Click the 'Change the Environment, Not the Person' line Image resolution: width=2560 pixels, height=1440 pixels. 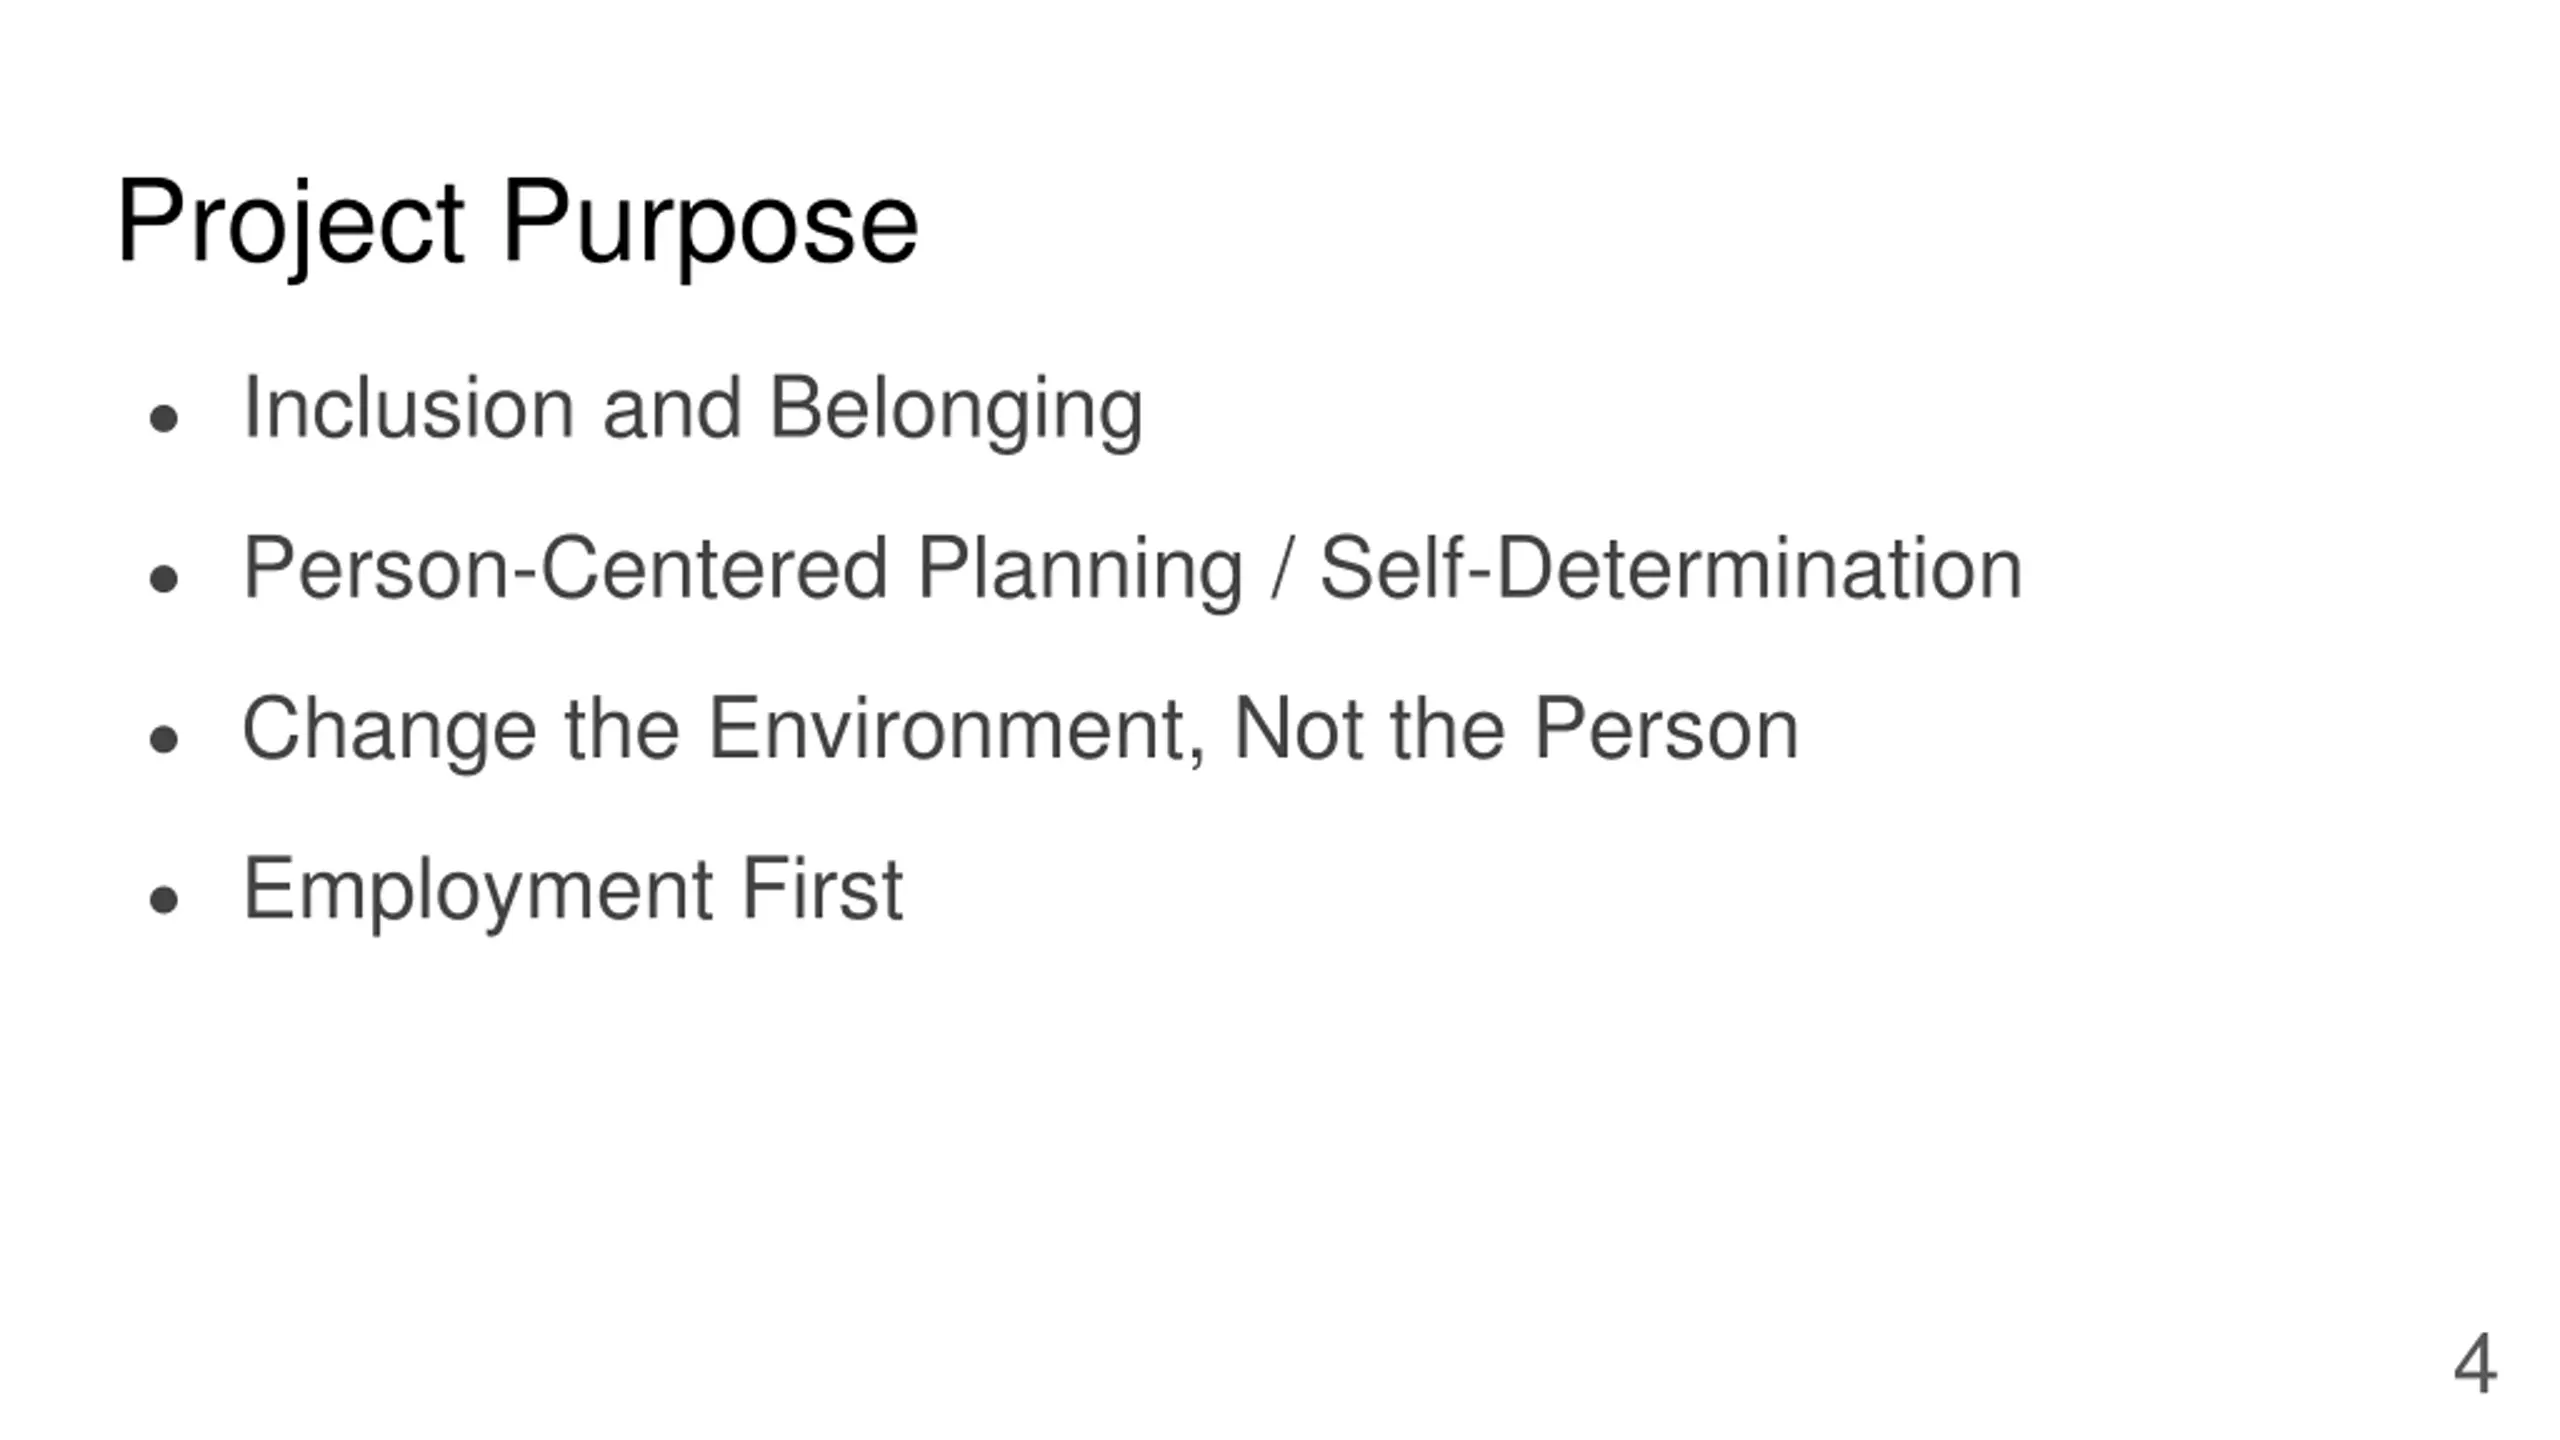(x=1020, y=732)
